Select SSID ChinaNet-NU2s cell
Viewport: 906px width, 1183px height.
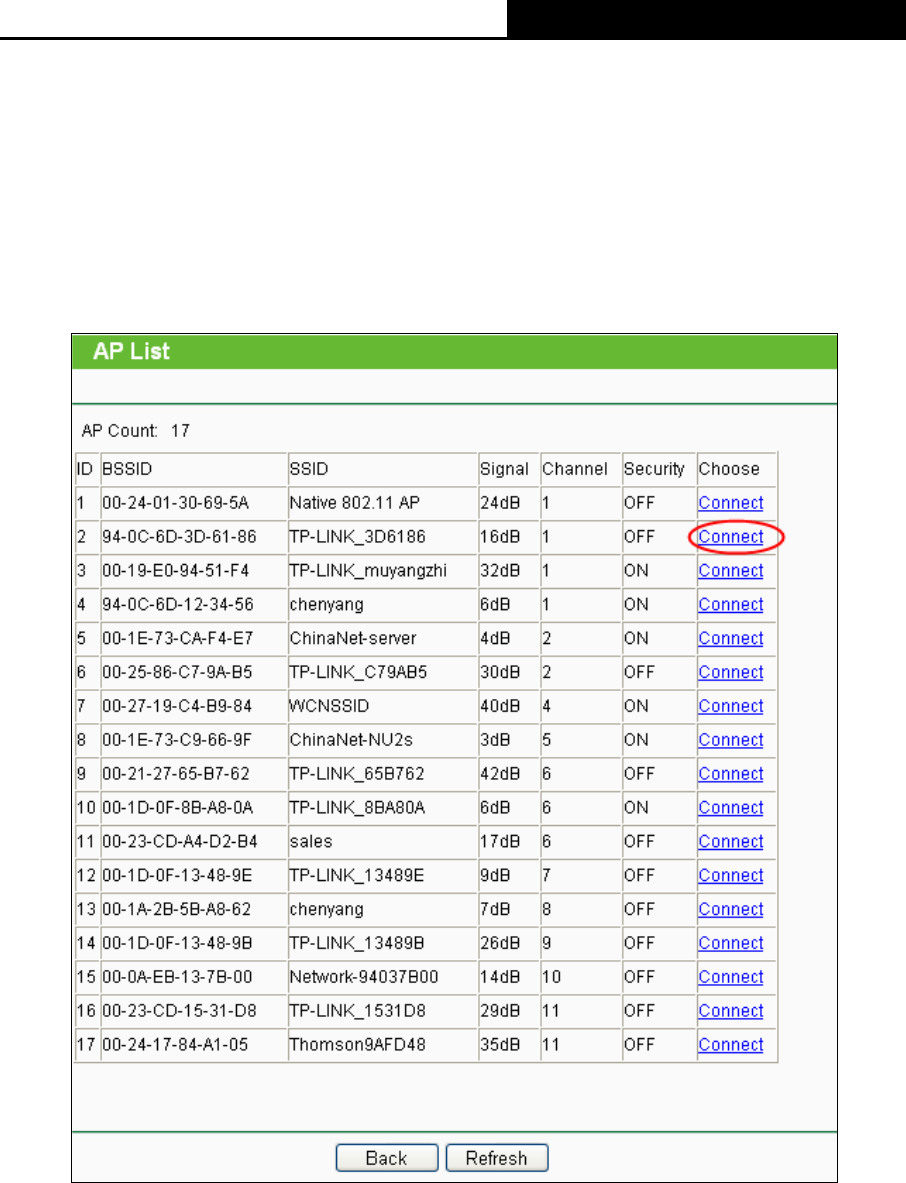[382, 741]
